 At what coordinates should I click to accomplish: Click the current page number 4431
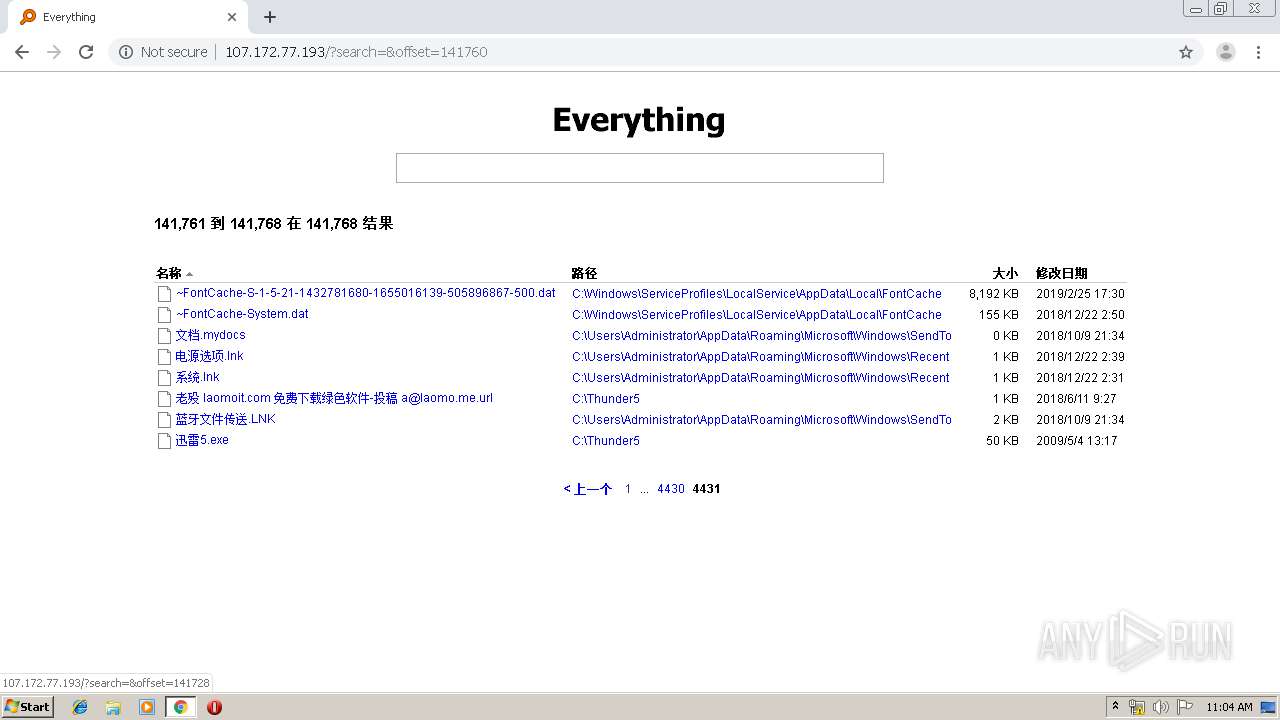click(706, 489)
